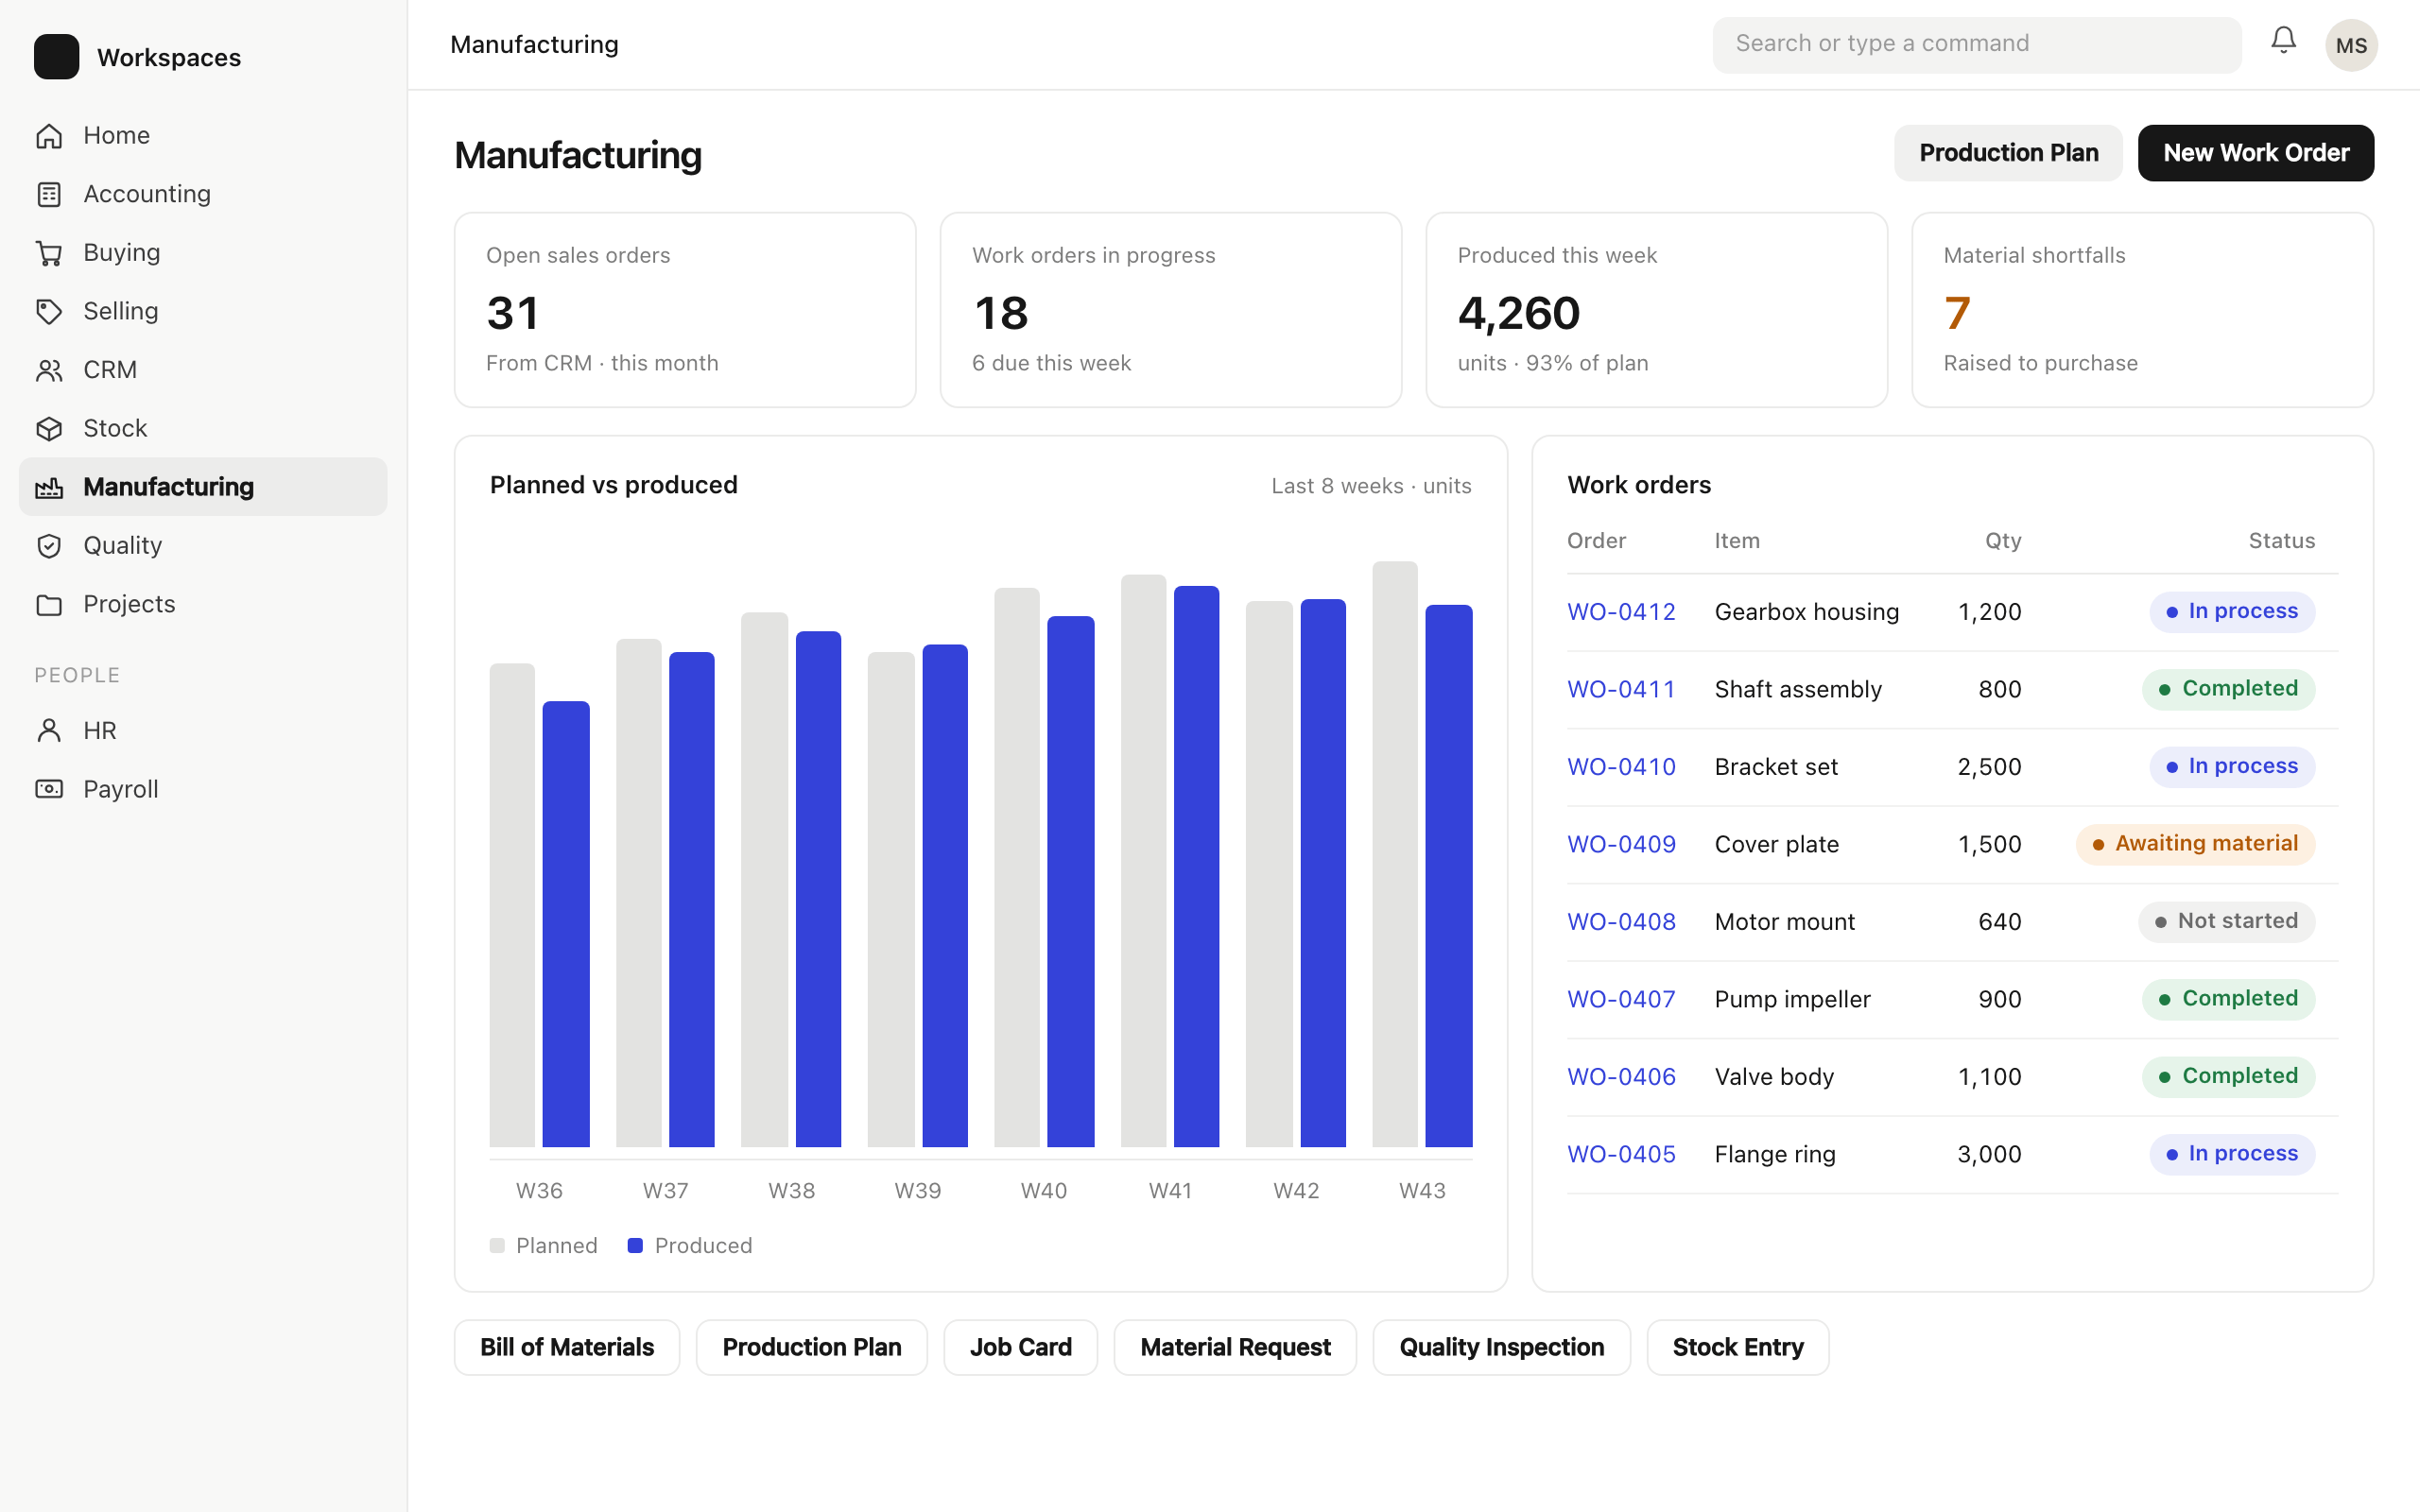Click the W41 produced blue bar
The width and height of the screenshot is (2420, 1512).
click(x=1196, y=866)
